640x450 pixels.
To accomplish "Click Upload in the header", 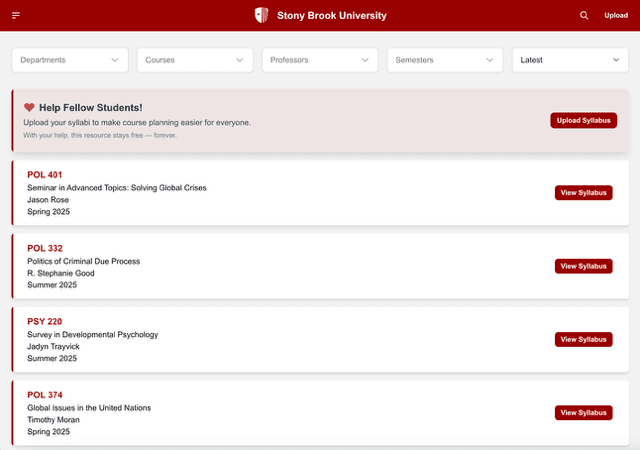I will pos(616,16).
